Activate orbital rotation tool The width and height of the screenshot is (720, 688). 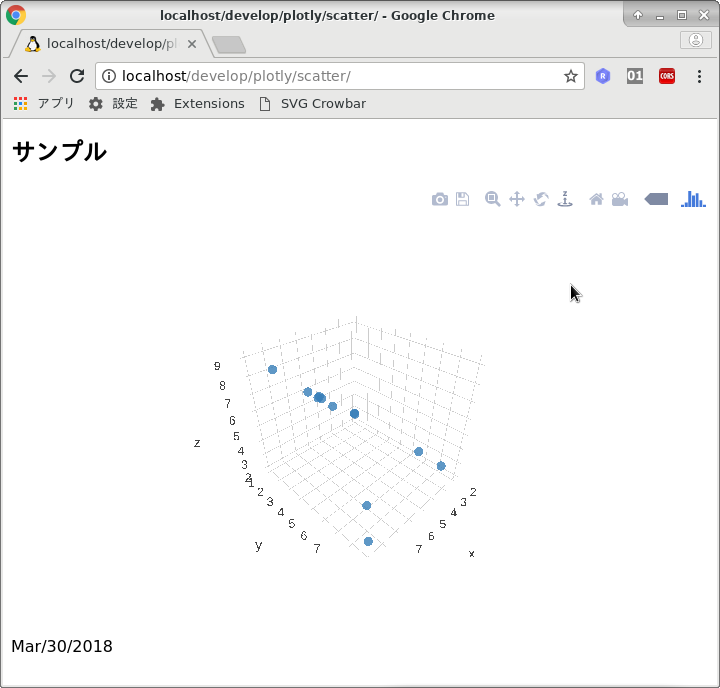coord(541,199)
